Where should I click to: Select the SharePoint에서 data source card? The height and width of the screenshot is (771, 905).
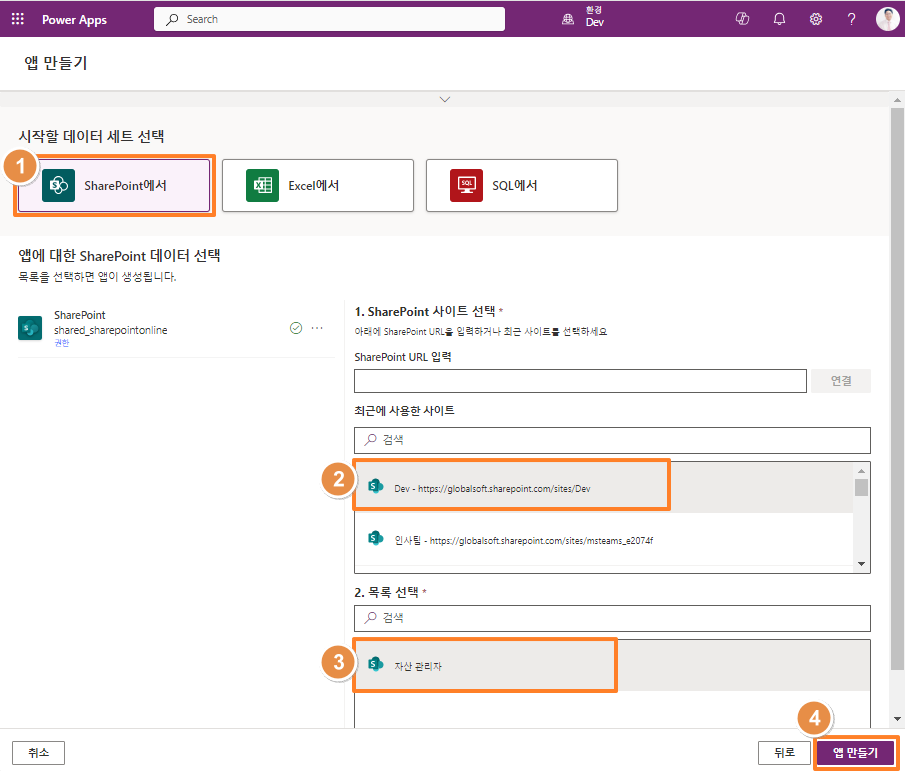point(114,185)
